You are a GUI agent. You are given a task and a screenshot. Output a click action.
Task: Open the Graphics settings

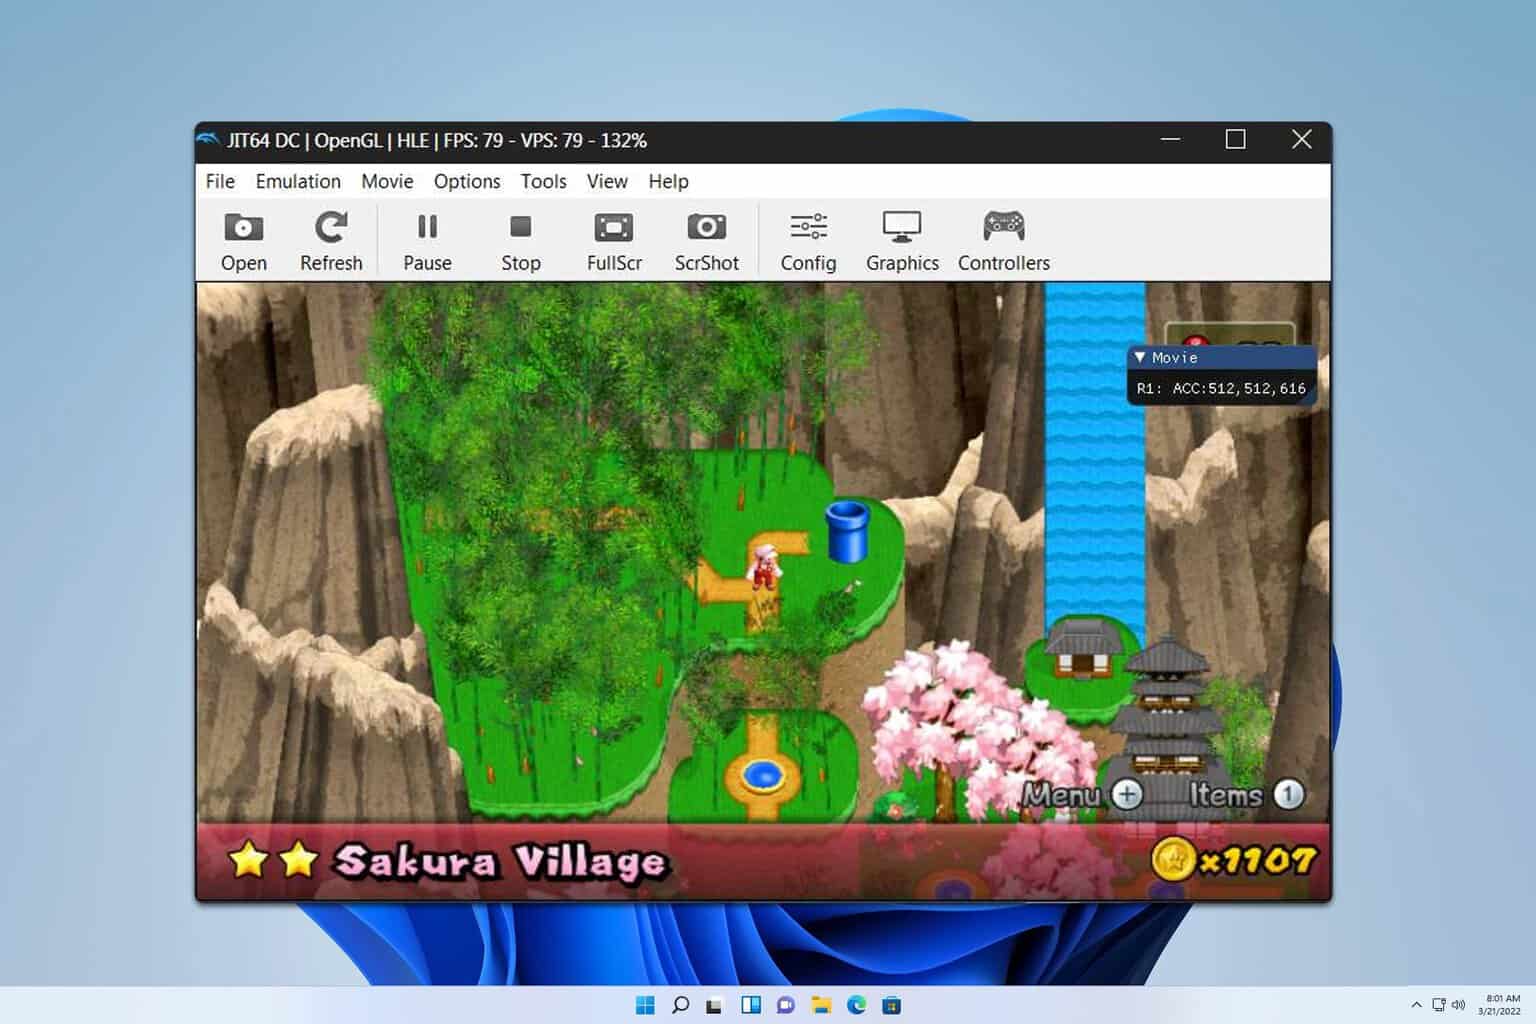(902, 241)
